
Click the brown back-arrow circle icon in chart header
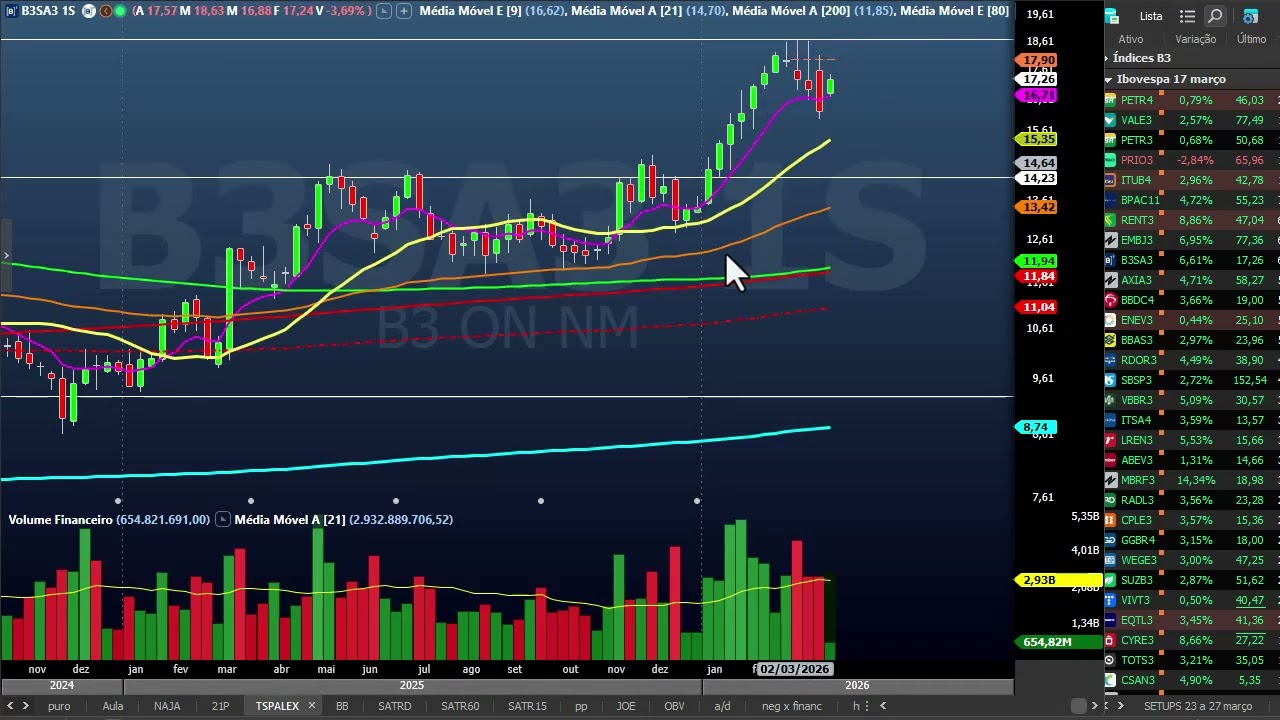tap(106, 11)
